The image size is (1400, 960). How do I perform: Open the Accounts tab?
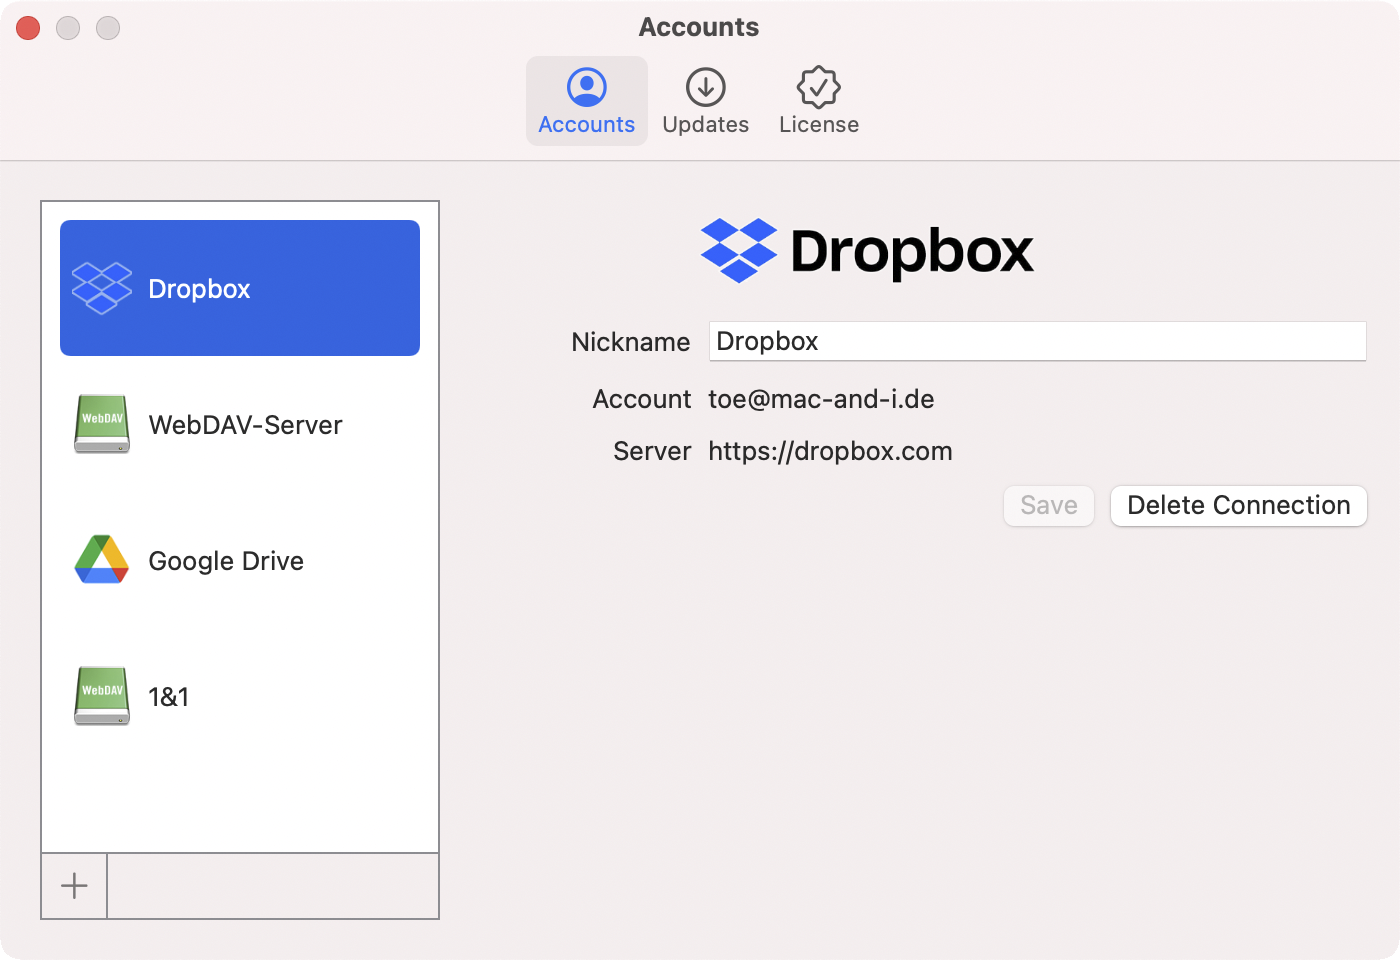click(587, 101)
